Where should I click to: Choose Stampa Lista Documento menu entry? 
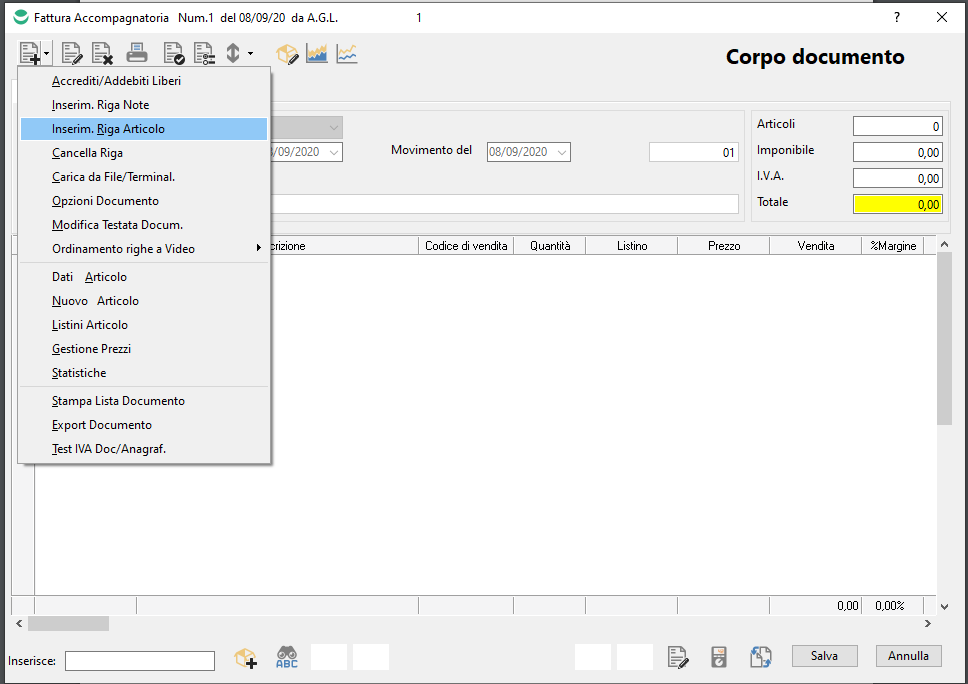pos(118,401)
